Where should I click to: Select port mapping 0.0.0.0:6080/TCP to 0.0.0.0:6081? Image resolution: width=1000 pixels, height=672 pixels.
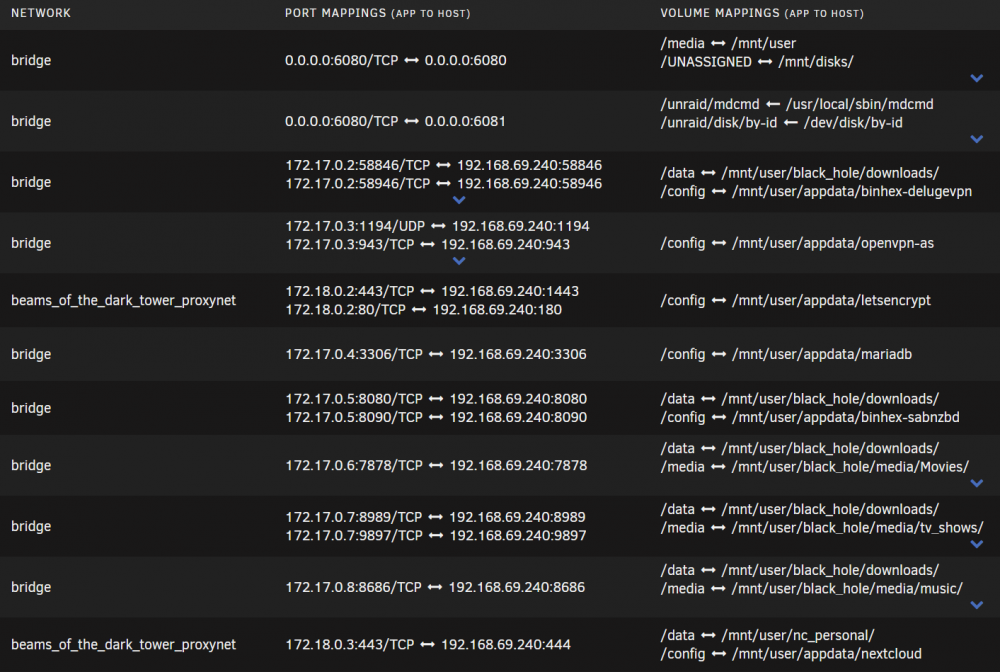point(395,121)
